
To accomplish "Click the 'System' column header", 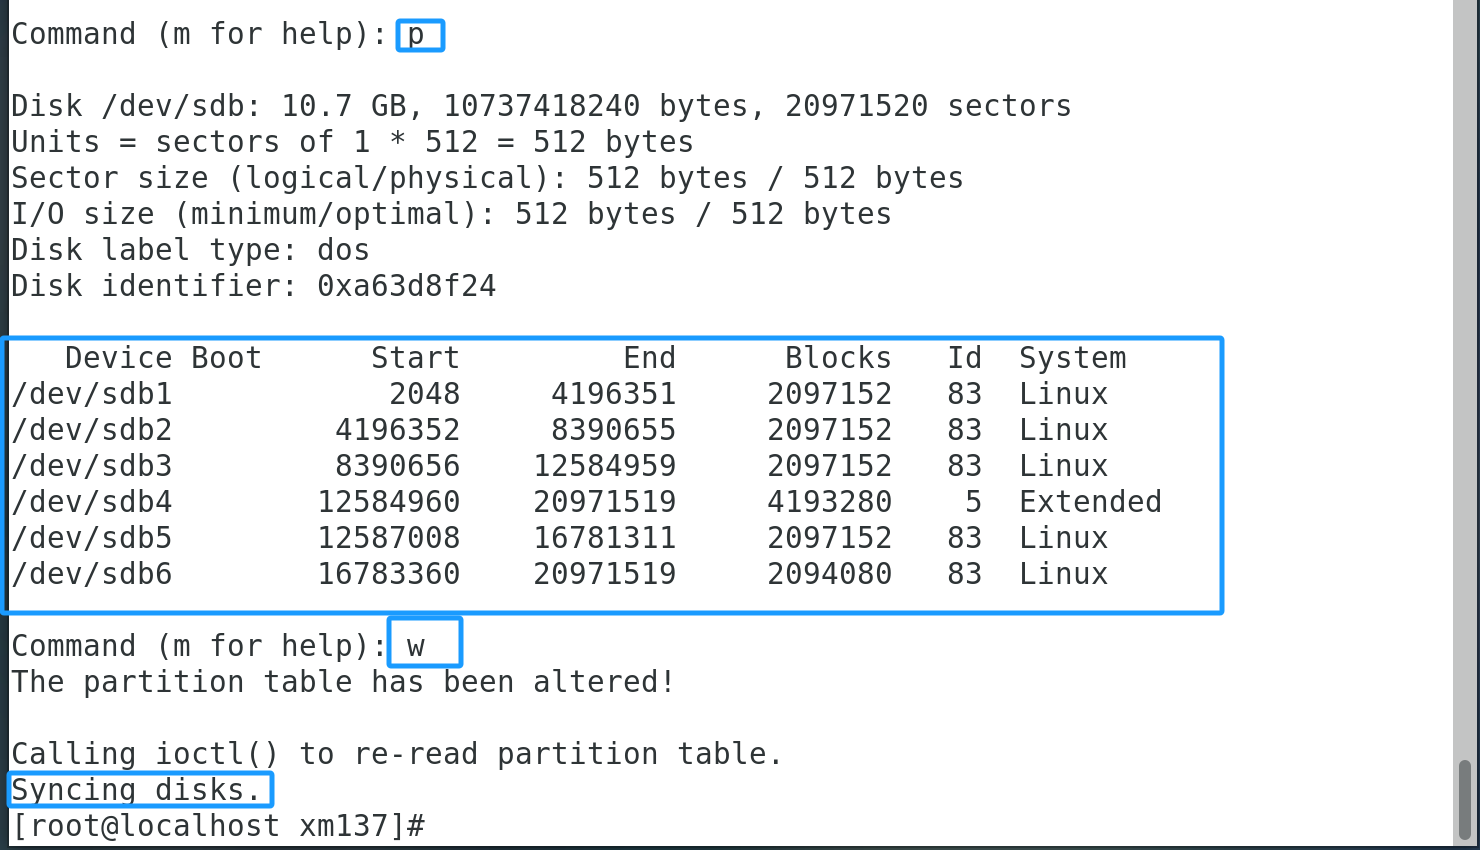I will pos(1072,358).
